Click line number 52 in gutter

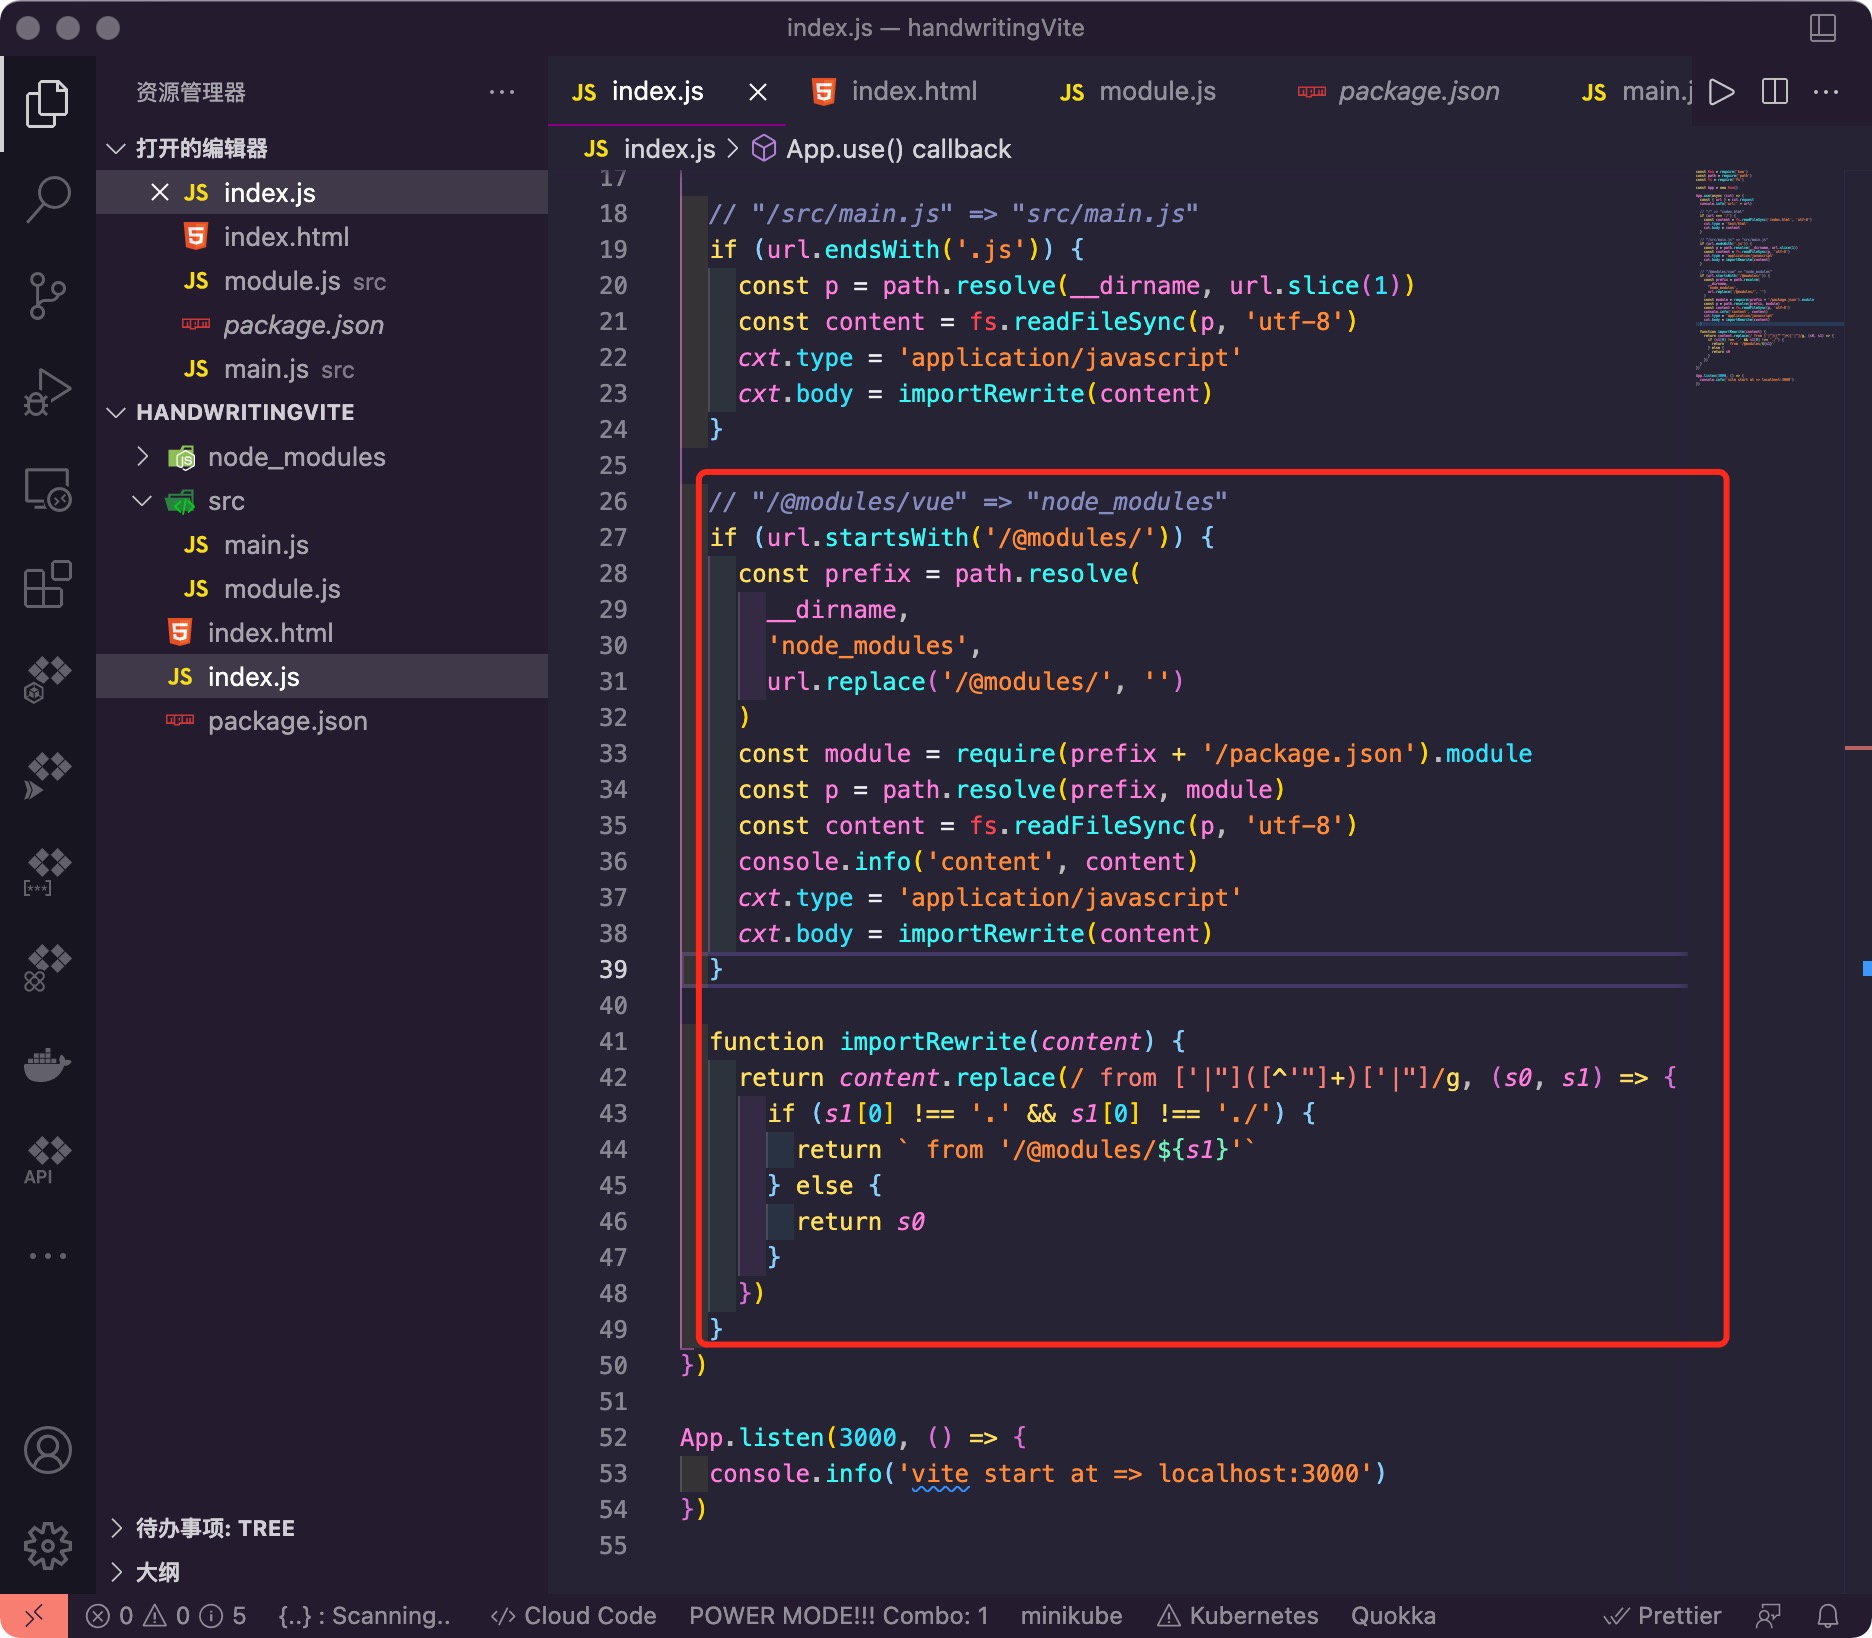(613, 1437)
